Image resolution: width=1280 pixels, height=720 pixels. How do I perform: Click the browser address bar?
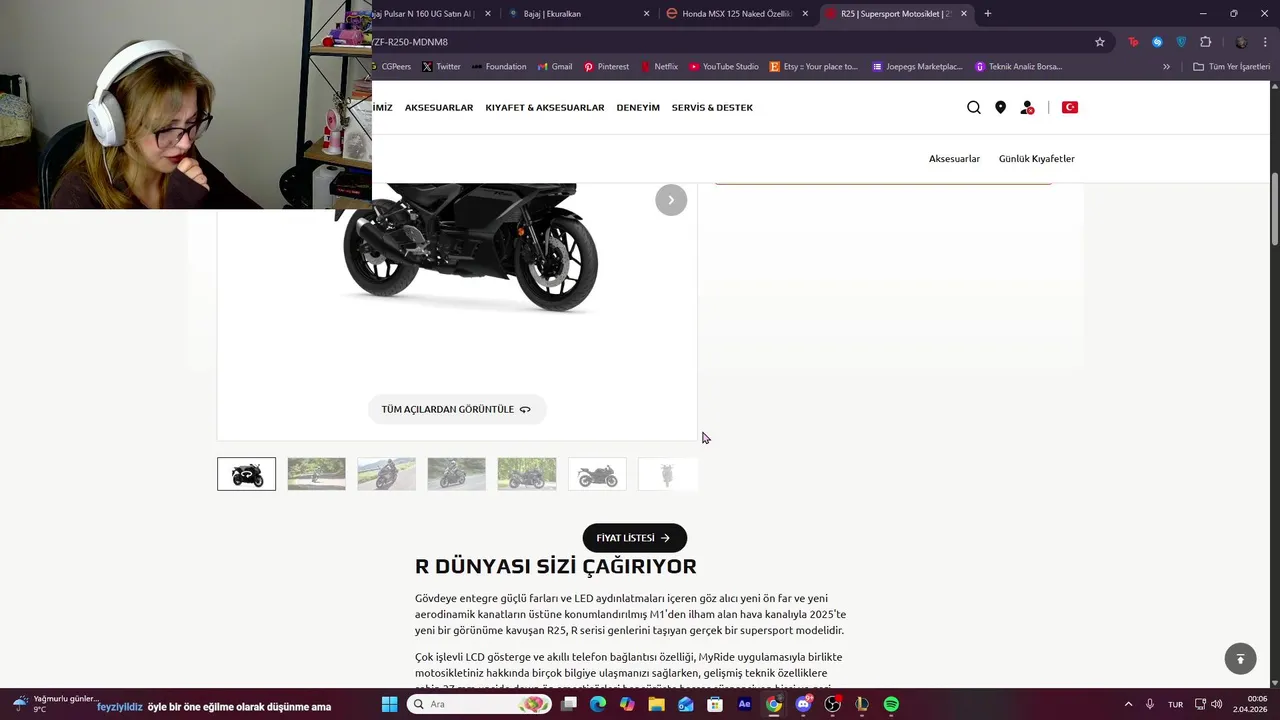[730, 42]
